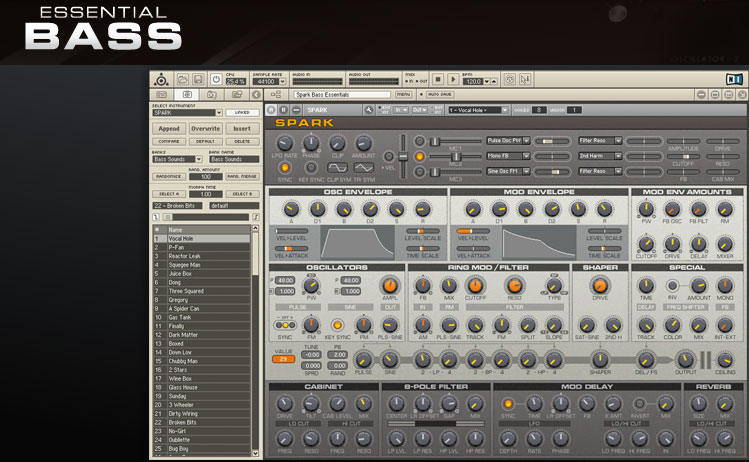The image size is (749, 462).
Task: Select the Juice Box snapshot
Action: tap(202, 274)
